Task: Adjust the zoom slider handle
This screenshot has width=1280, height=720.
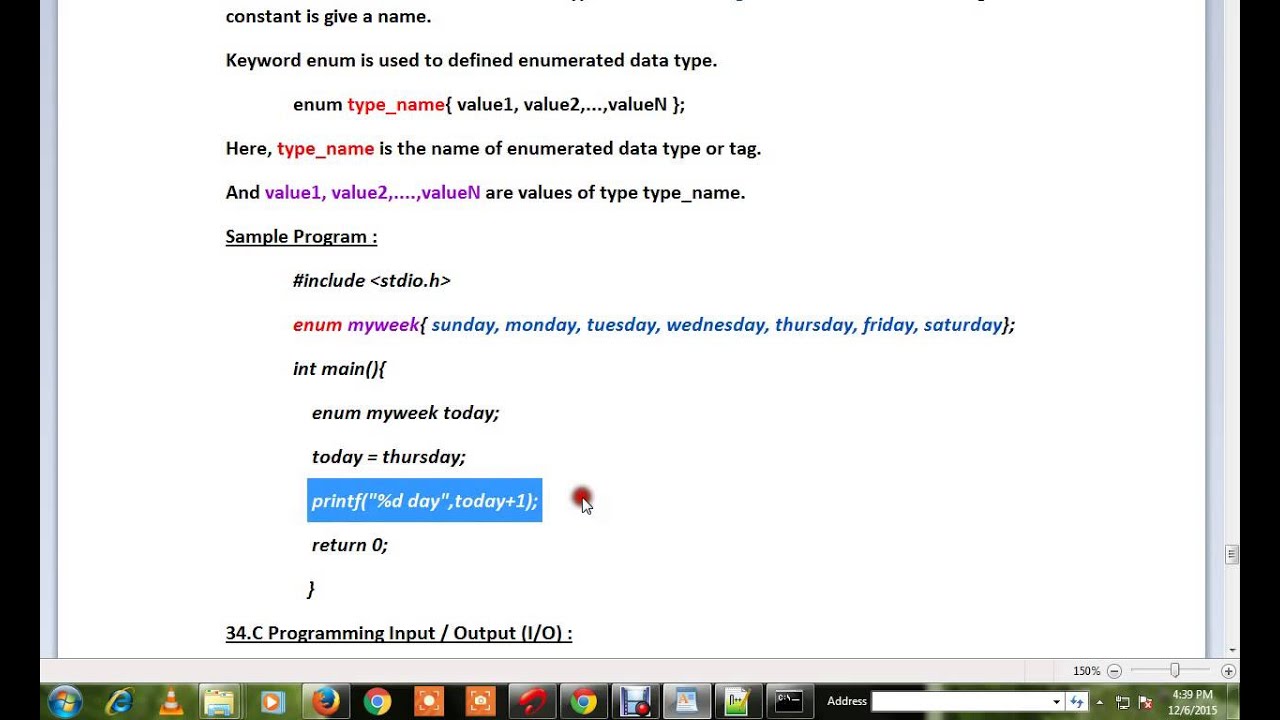Action: pos(1175,671)
